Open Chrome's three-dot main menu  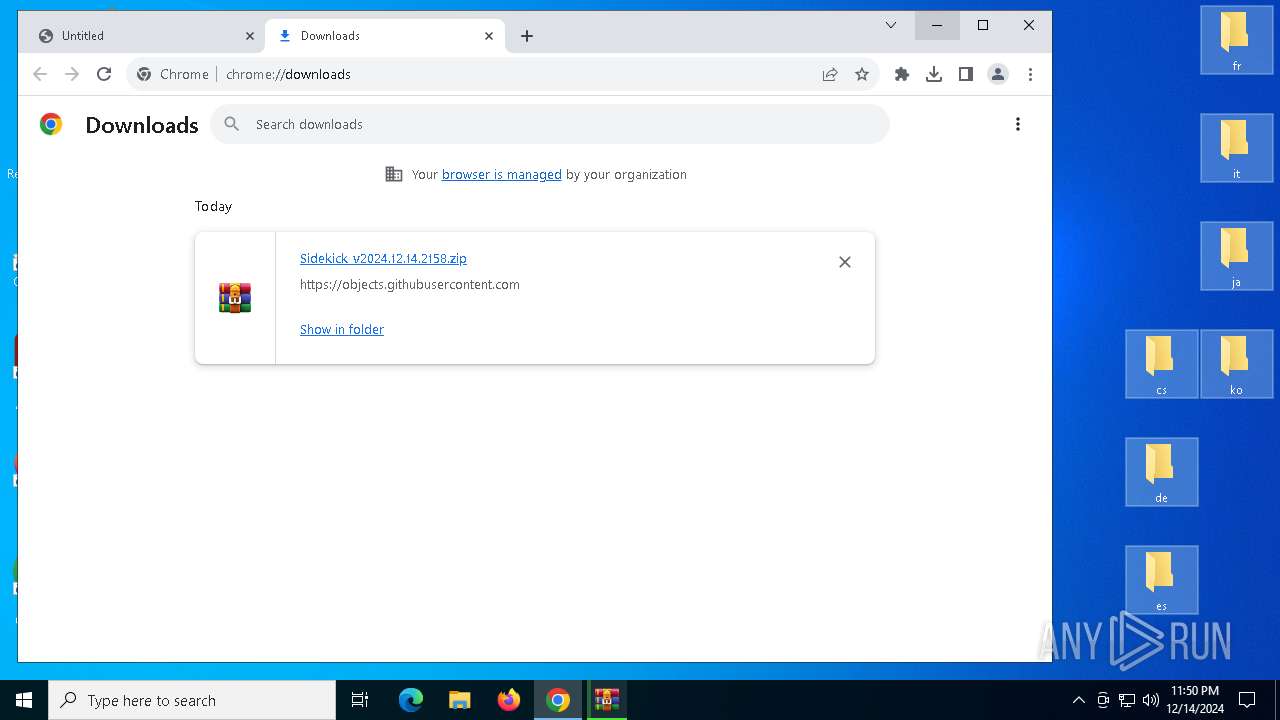[1030, 74]
